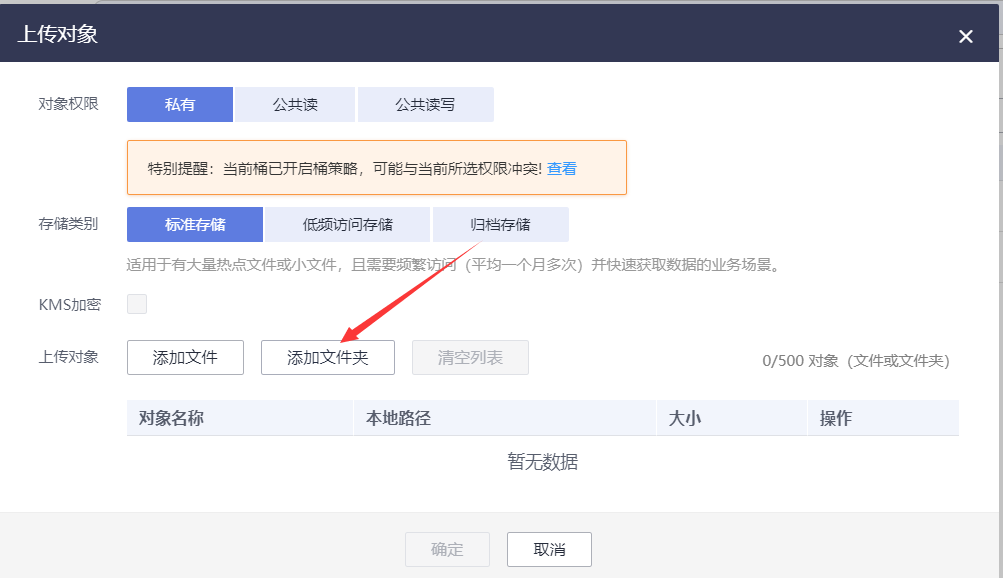
Task: Click 添加文件夹 to add a folder
Action: coord(328,357)
